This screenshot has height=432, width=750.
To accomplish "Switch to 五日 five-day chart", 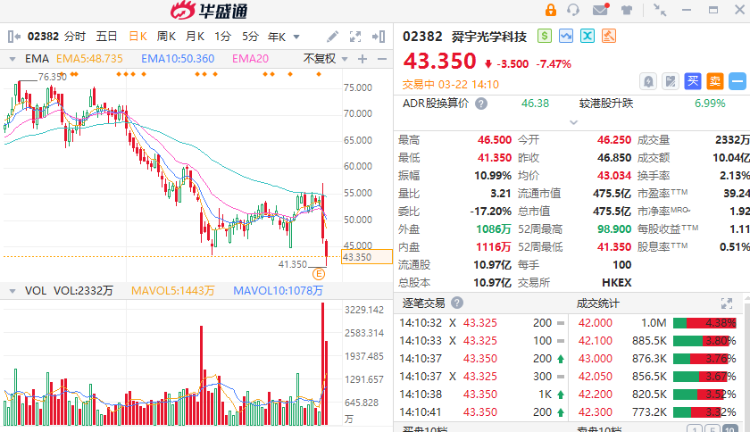I will 106,36.
